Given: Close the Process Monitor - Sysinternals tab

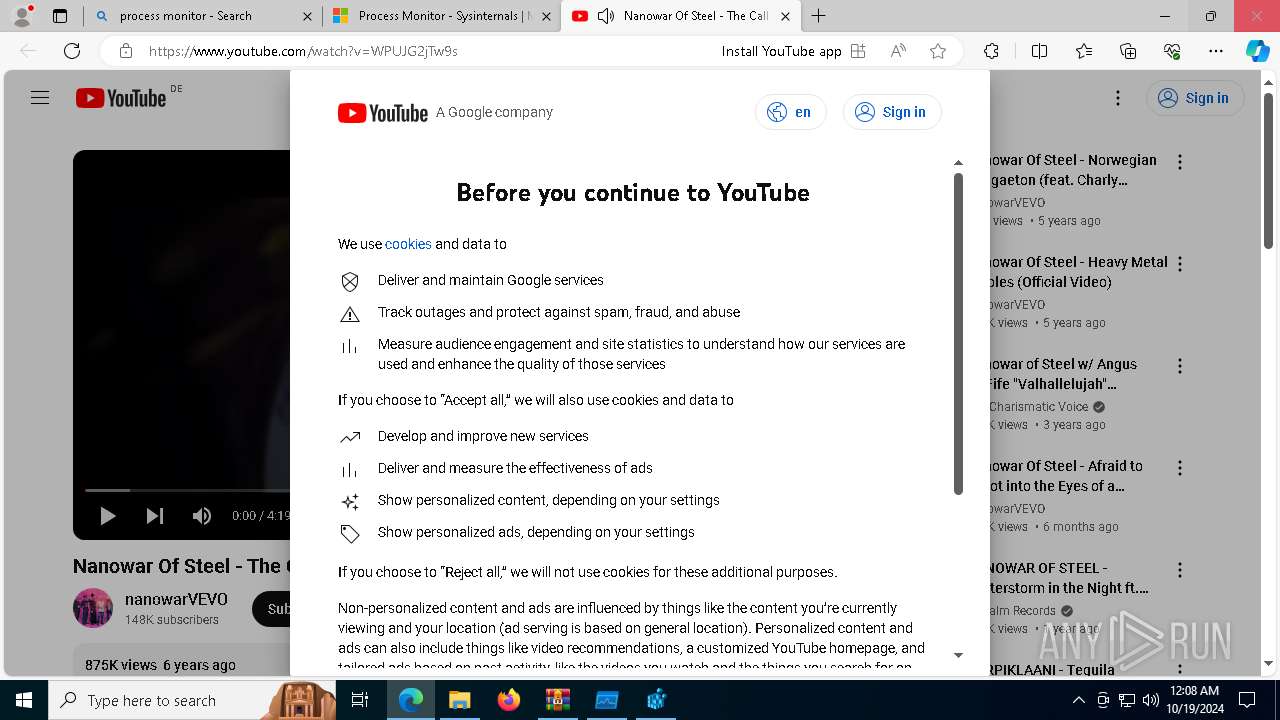Looking at the screenshot, I should [x=546, y=16].
